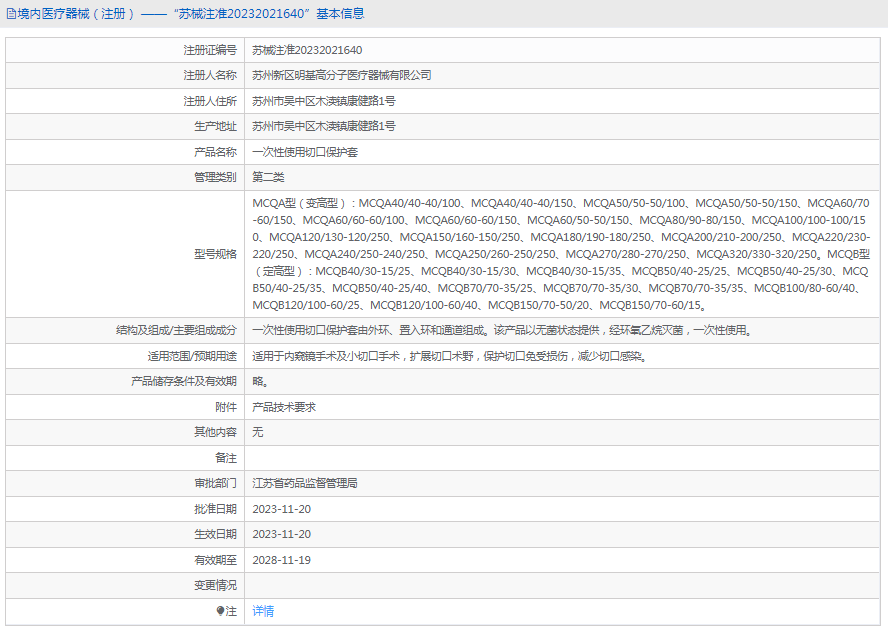Click the 注册人名称 label
This screenshot has width=888, height=631.
click(210, 75)
